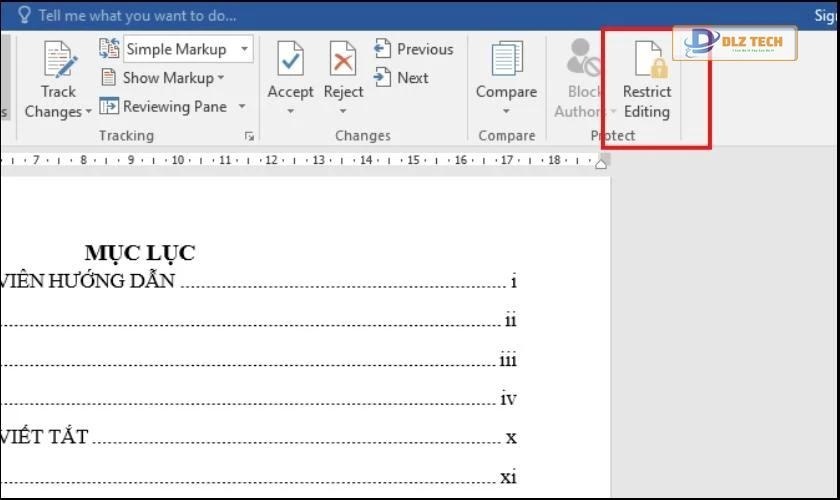Jump to Next change
The image size is (840, 500).
402,77
